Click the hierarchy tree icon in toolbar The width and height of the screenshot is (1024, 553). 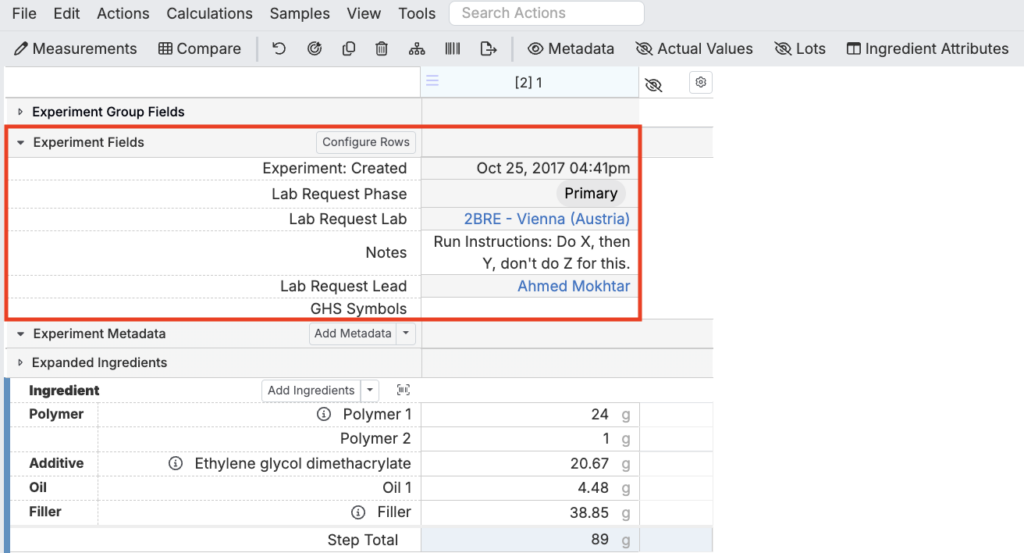pos(417,49)
